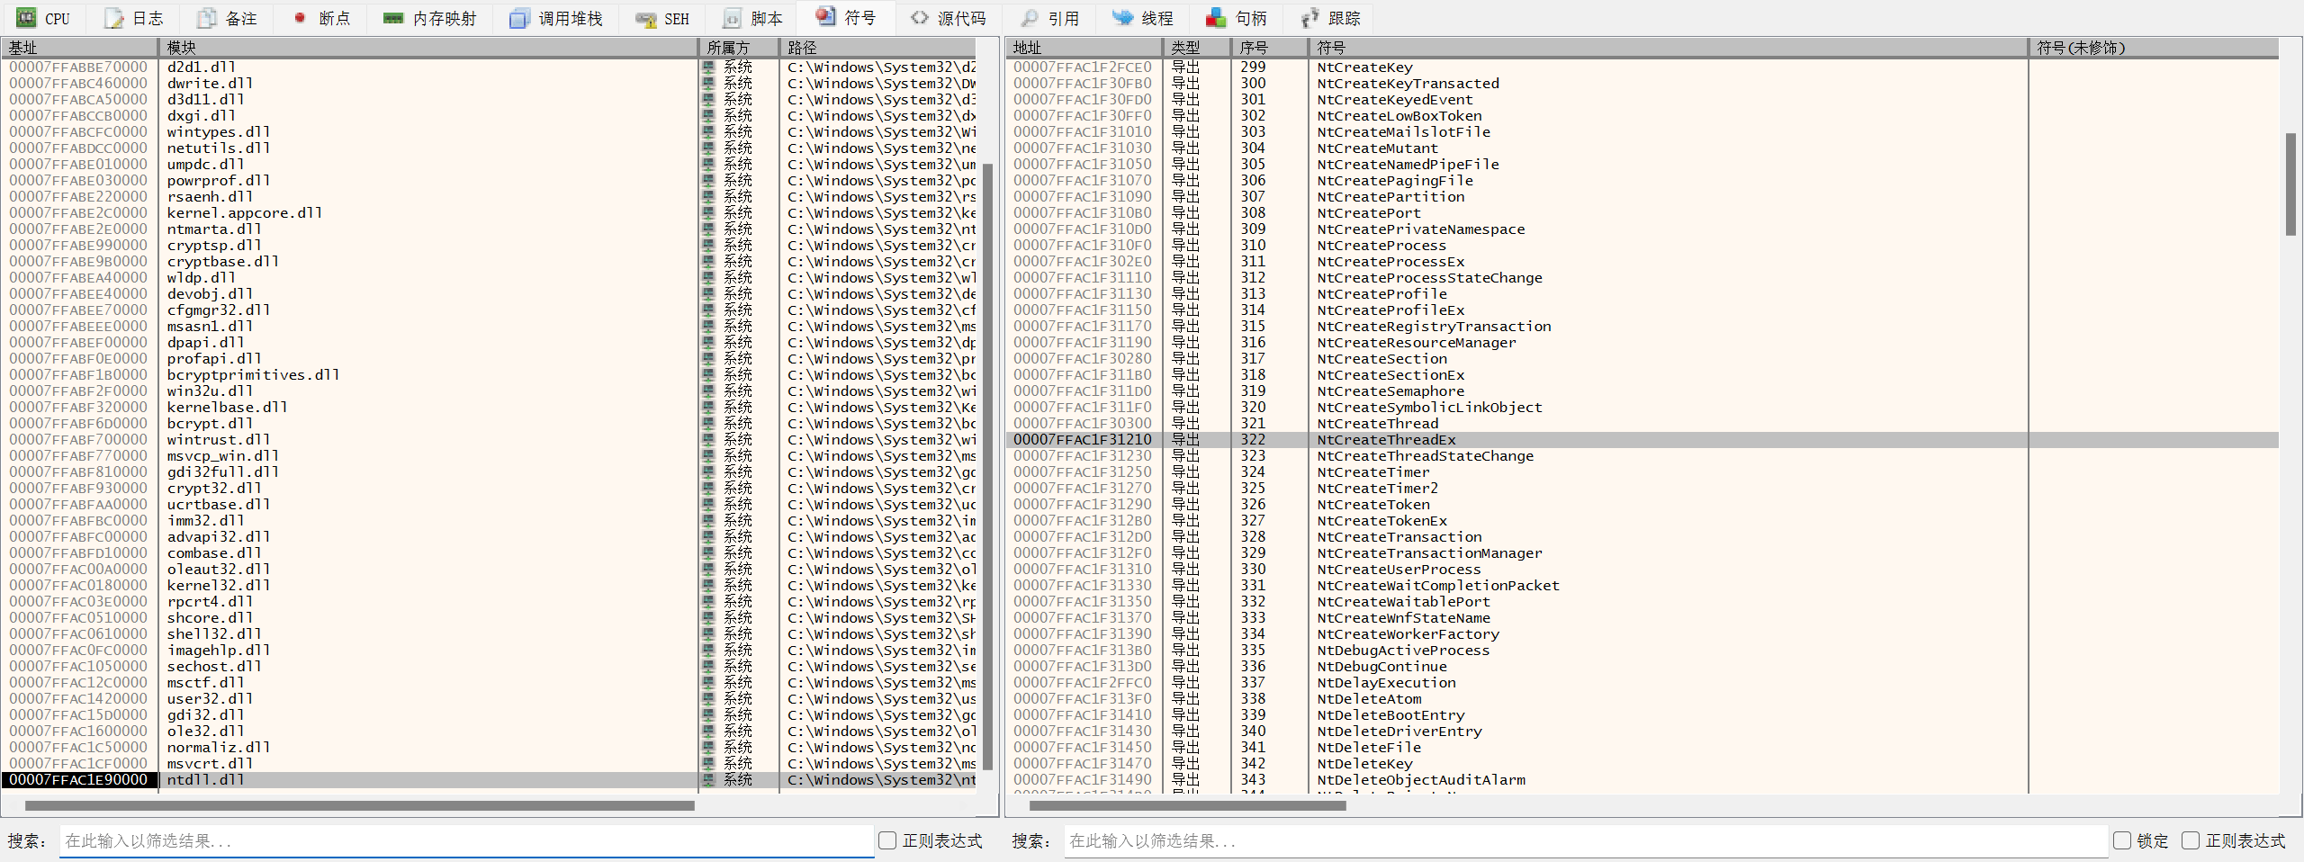Sort symbols by 地址 column header
Viewport: 2304px width, 862px height.
pos(1084,47)
